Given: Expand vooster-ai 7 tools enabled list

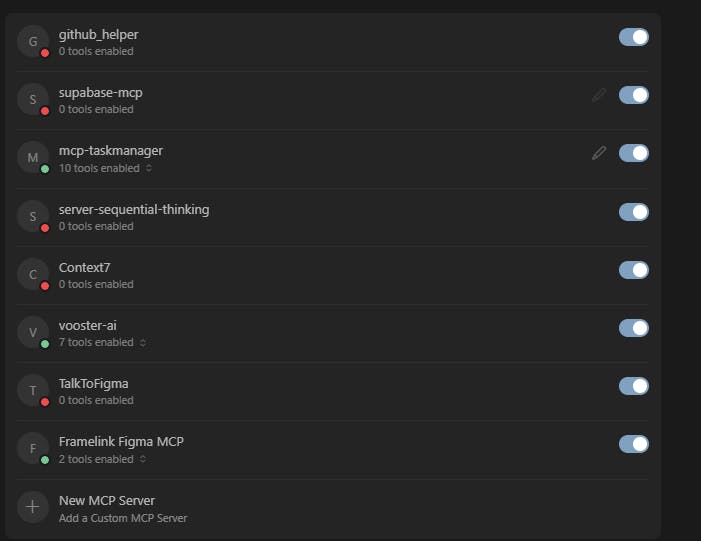Looking at the screenshot, I should pos(102,342).
